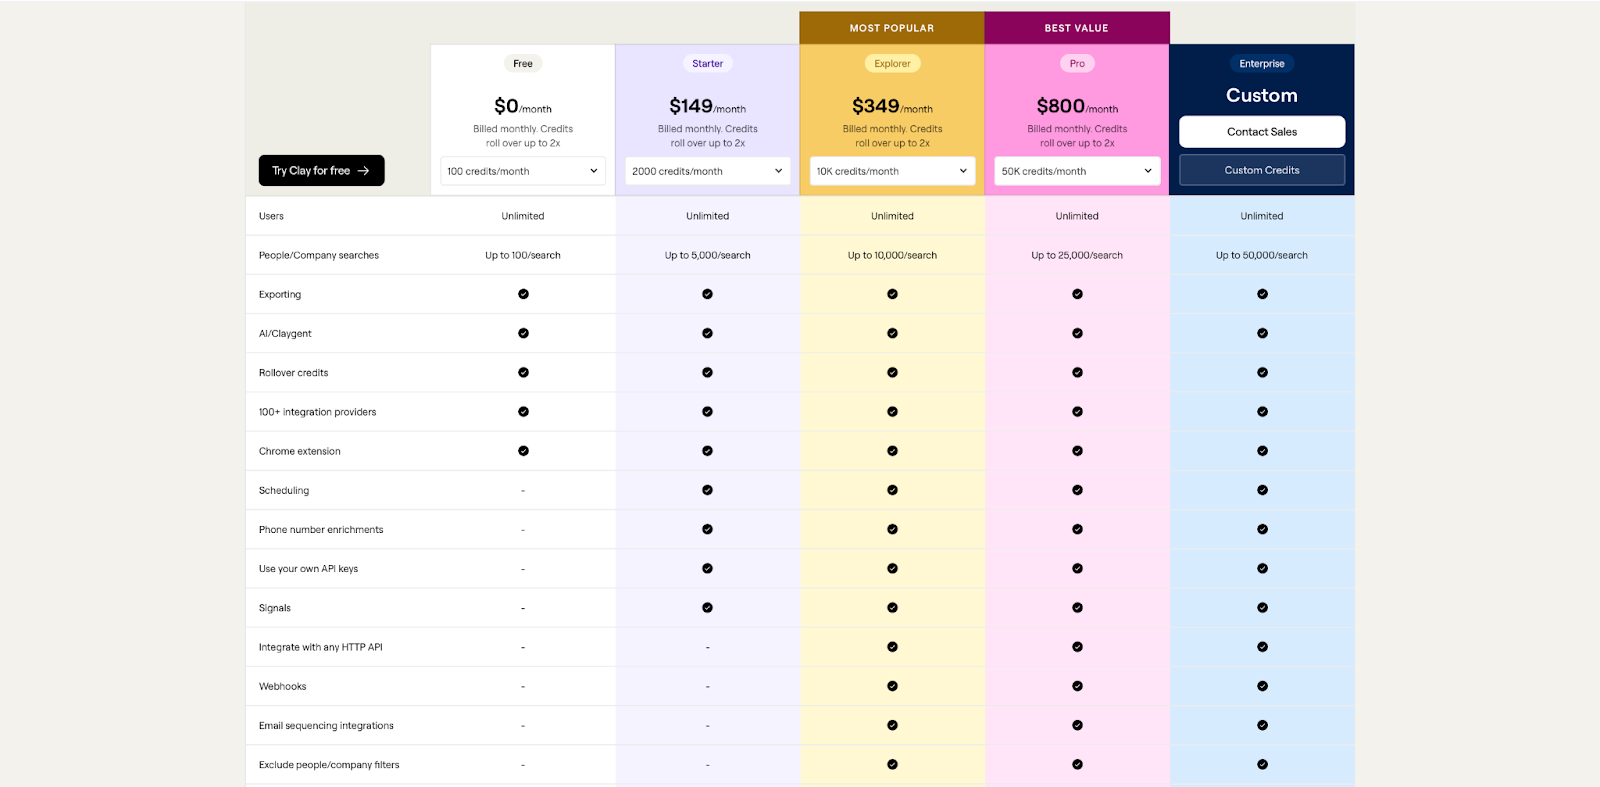1600x787 pixels.
Task: Click the Custom Enterprise heading
Action: click(x=1262, y=95)
